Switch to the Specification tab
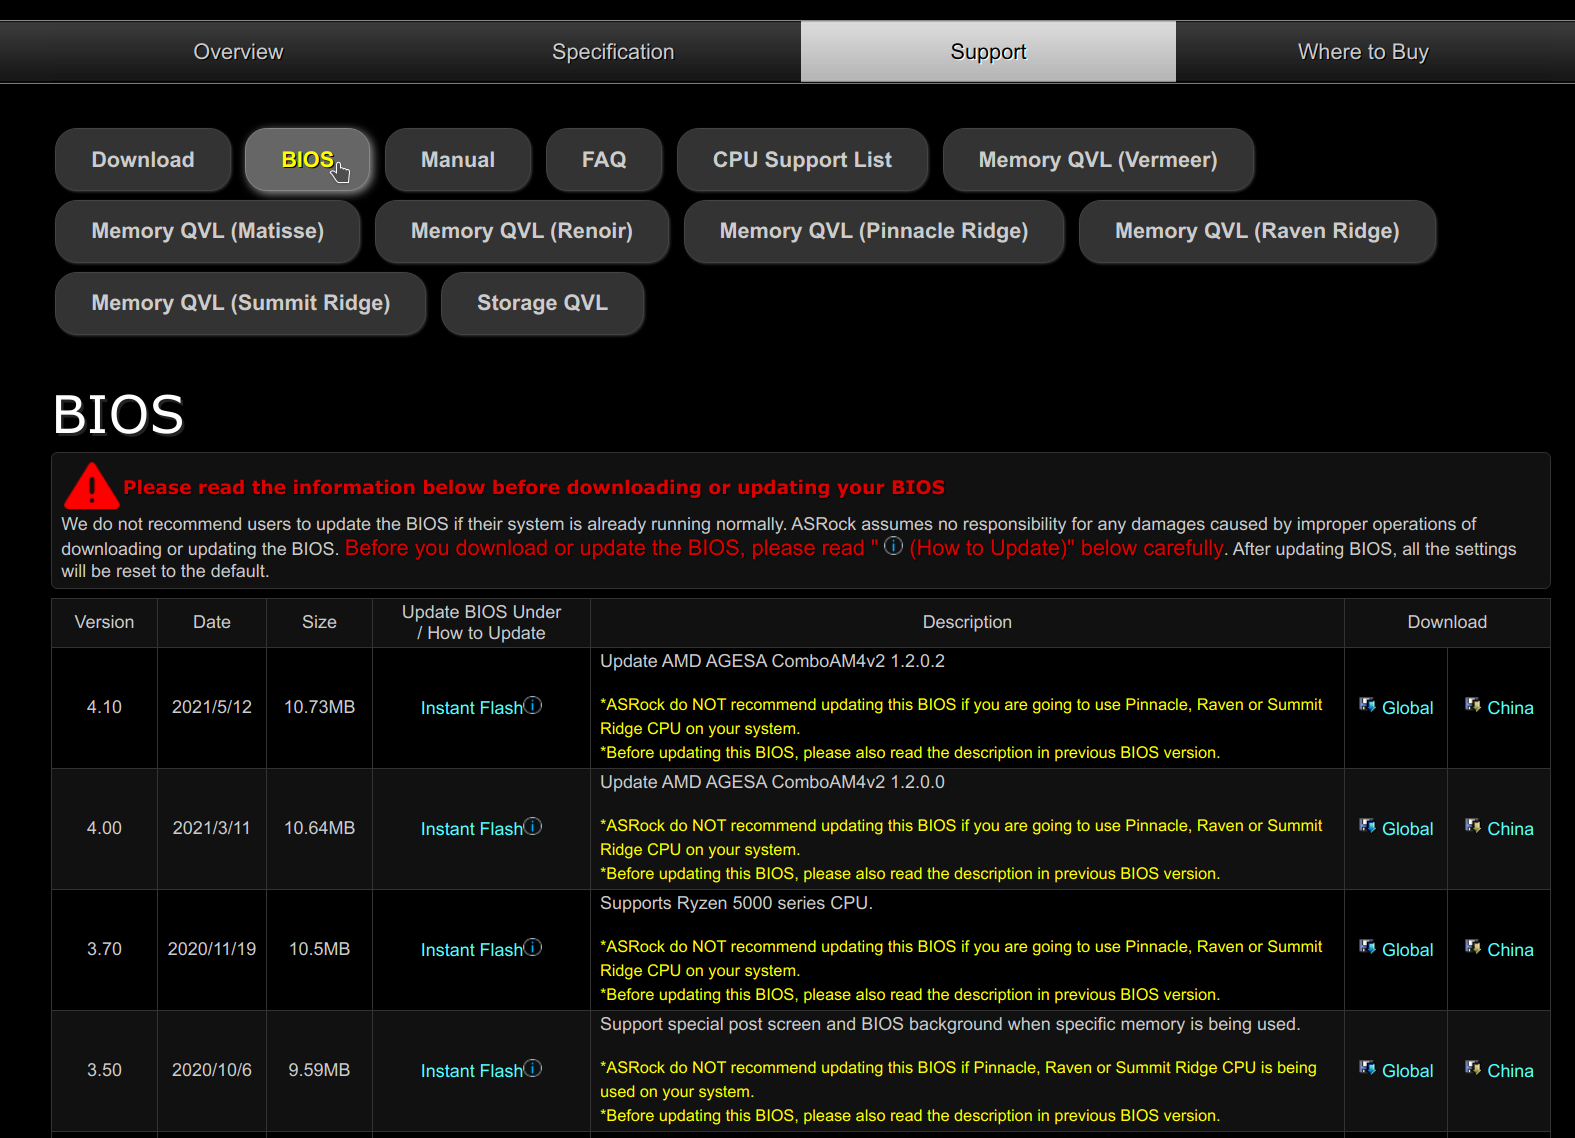The height and width of the screenshot is (1138, 1575). click(613, 52)
